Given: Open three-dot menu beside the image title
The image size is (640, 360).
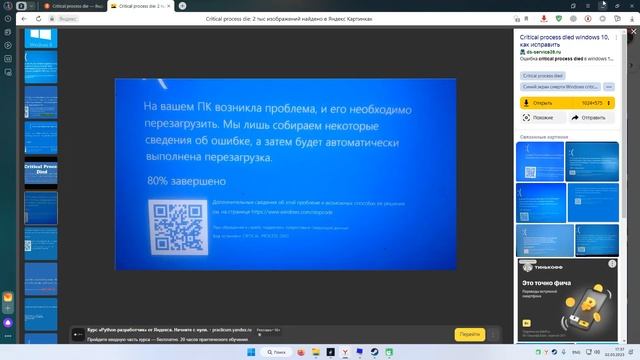Looking at the screenshot, I should pos(616,38).
